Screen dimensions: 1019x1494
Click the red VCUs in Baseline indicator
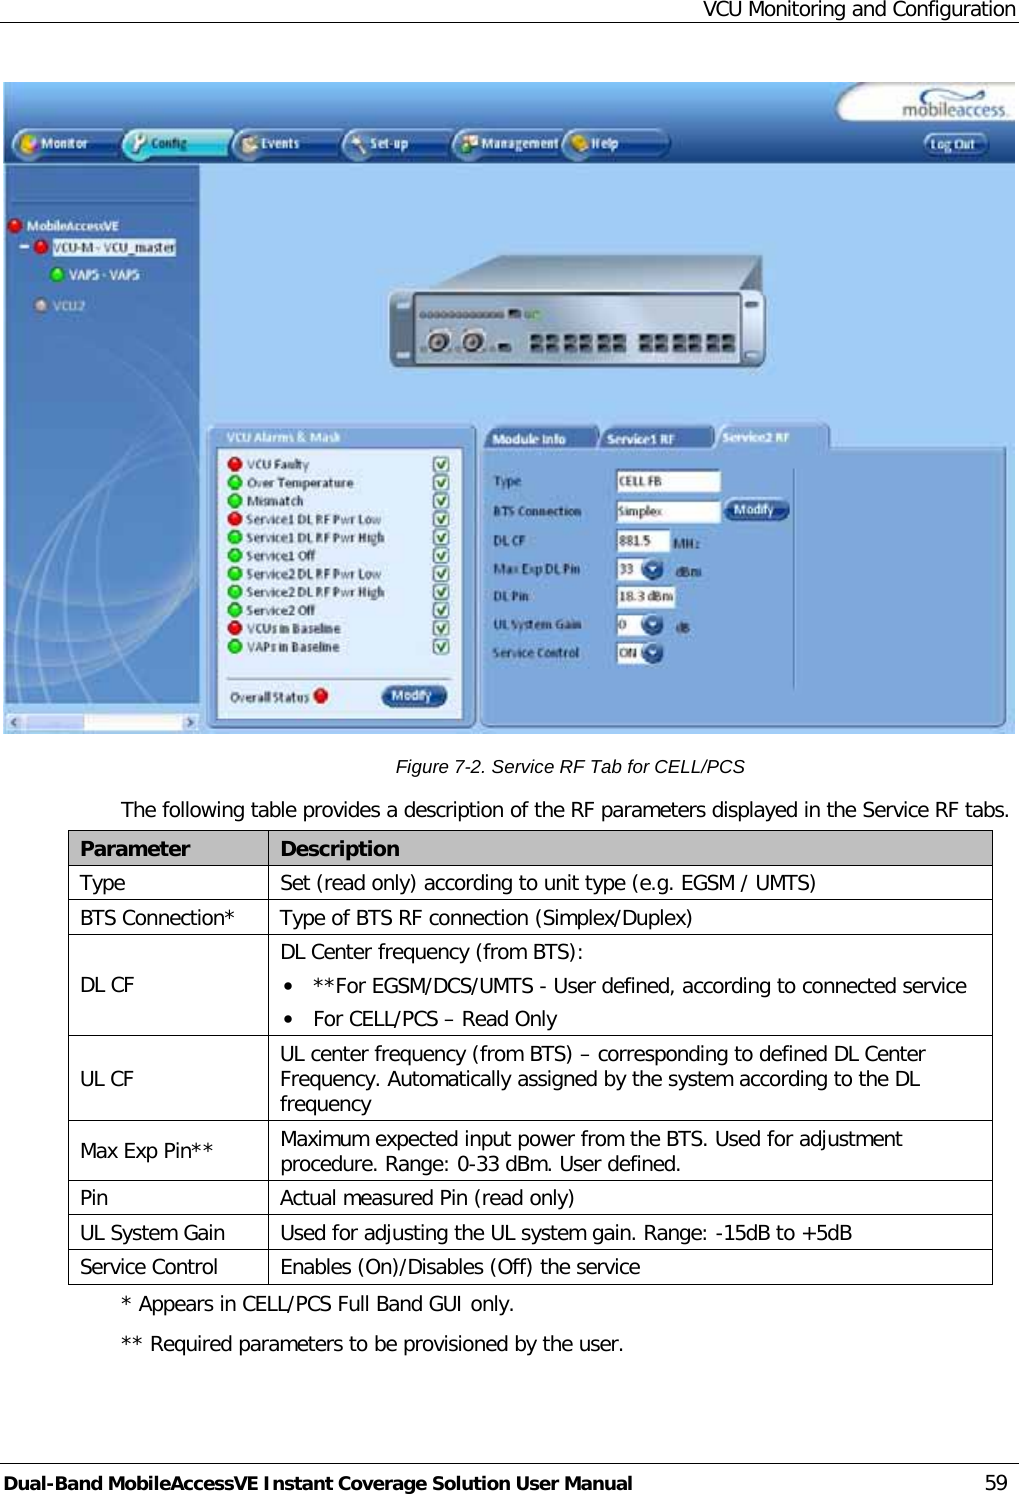pyautogui.click(x=235, y=628)
